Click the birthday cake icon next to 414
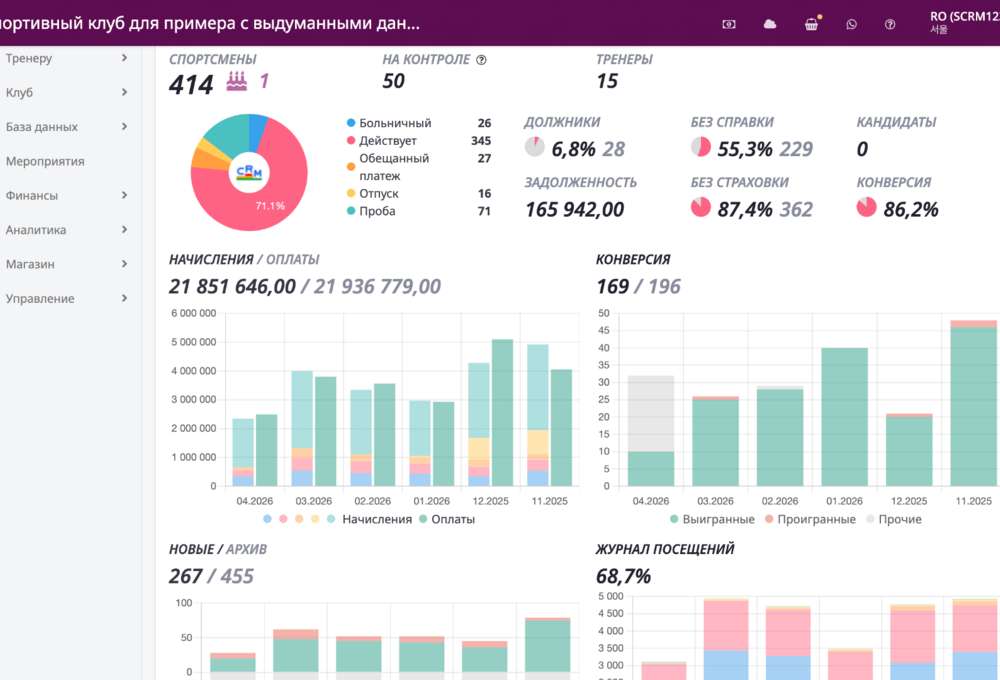This screenshot has height=680, width=1000. tap(237, 81)
